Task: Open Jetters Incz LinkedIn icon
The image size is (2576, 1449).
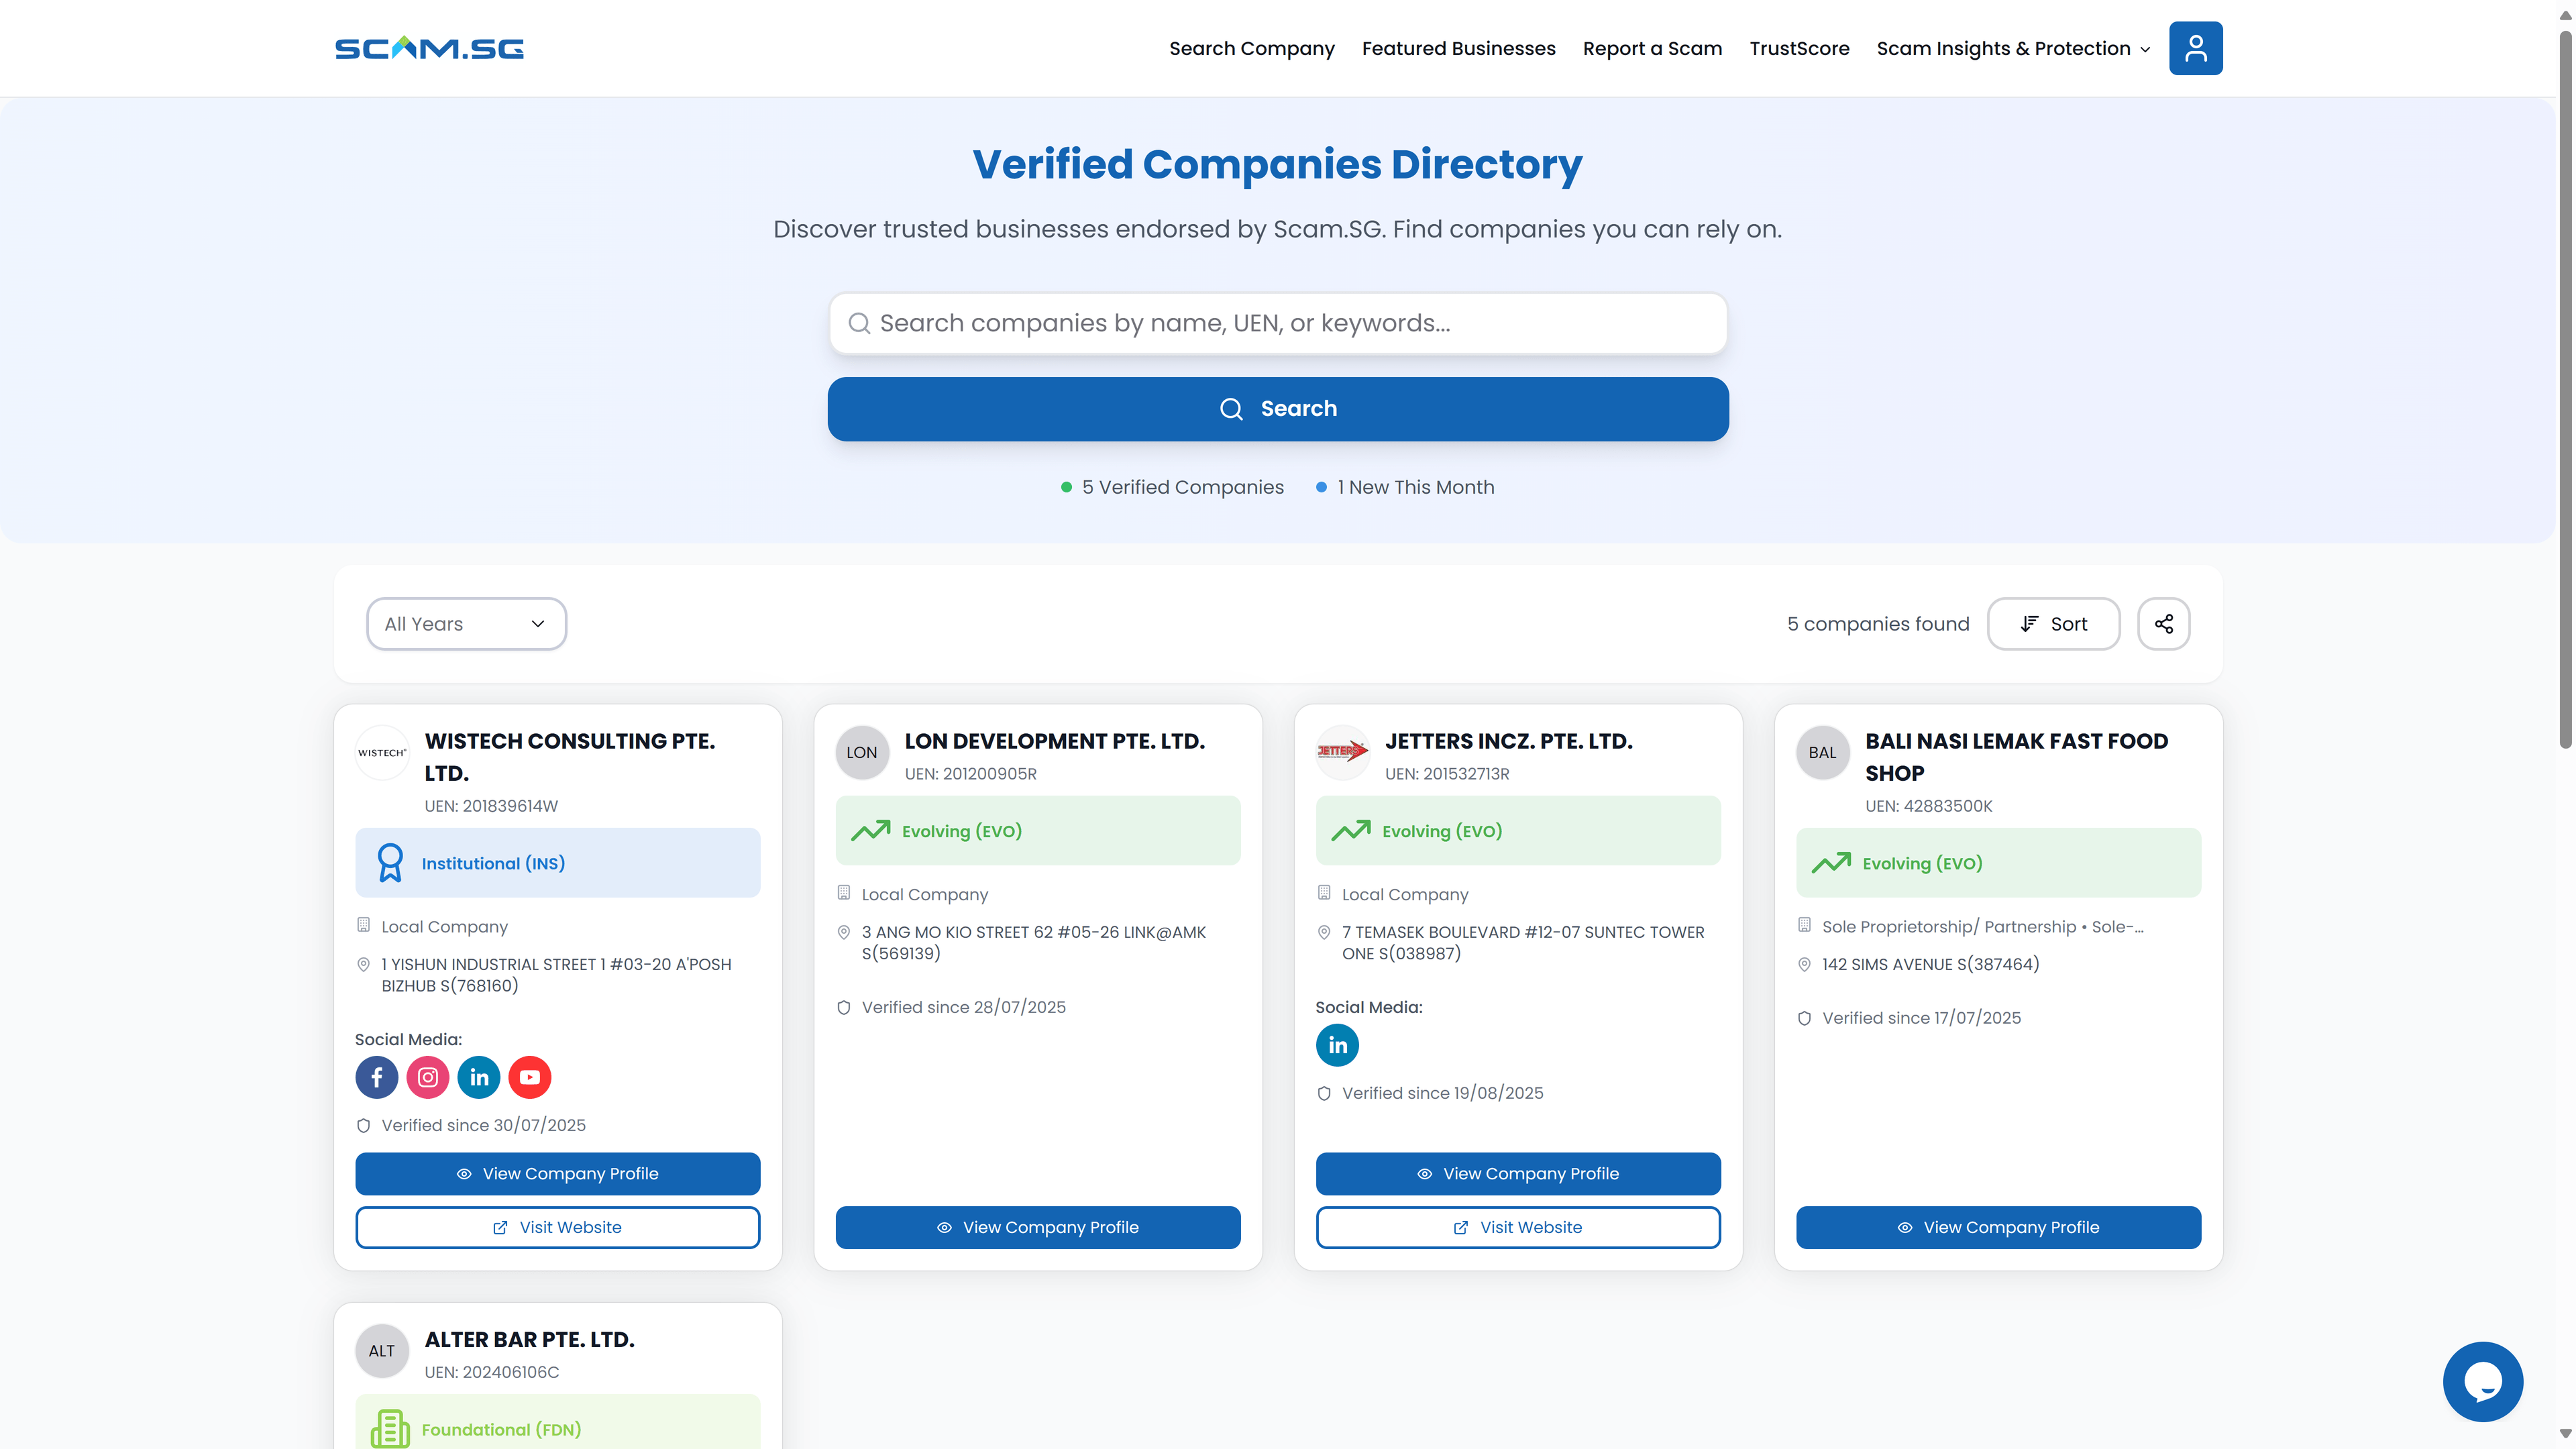Action: [x=1337, y=1045]
